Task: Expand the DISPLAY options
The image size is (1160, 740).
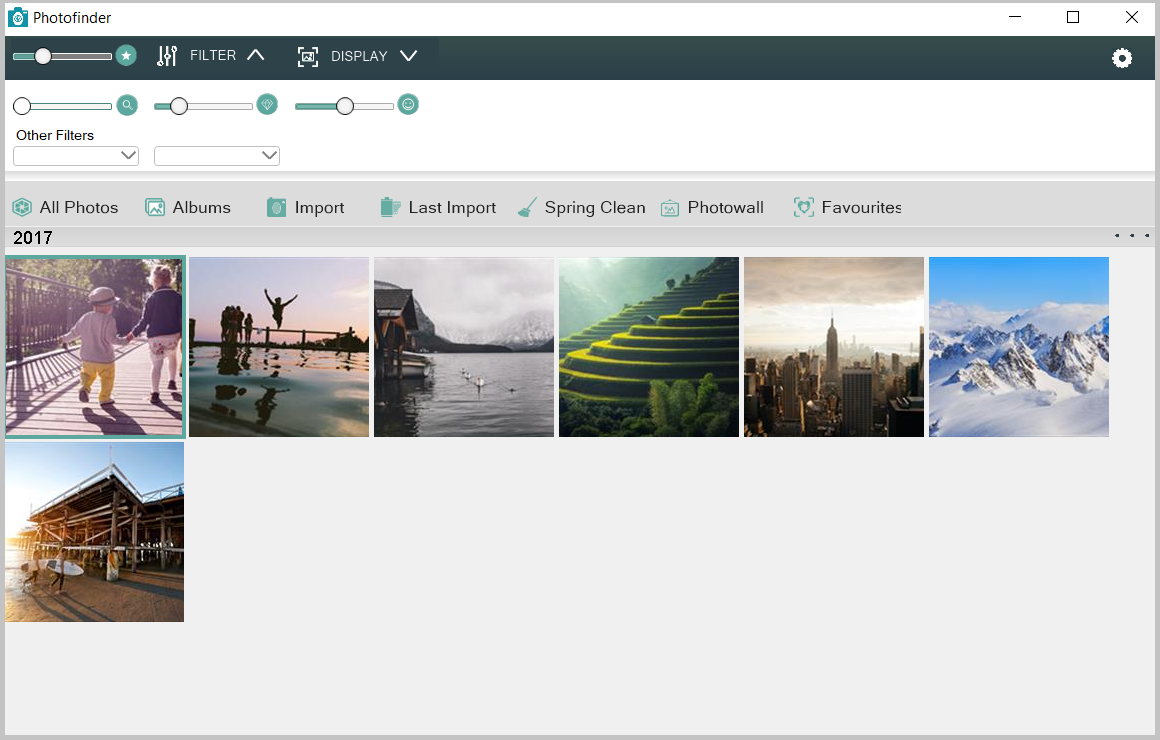Action: (x=409, y=56)
